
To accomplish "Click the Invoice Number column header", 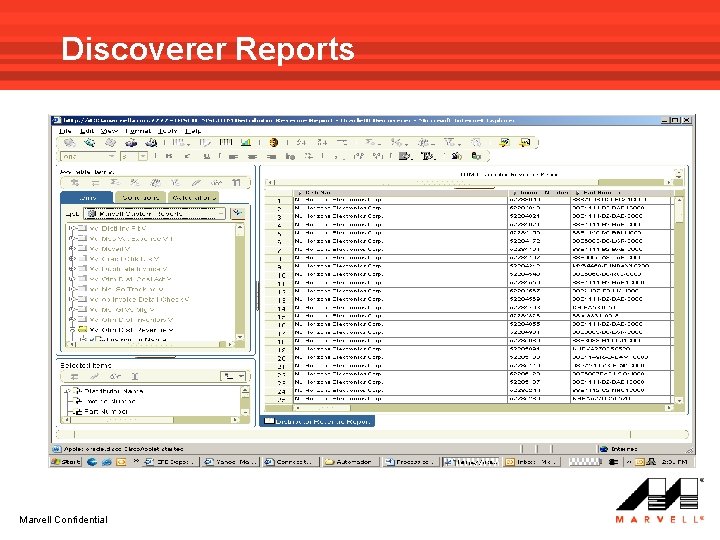I will (x=539, y=192).
